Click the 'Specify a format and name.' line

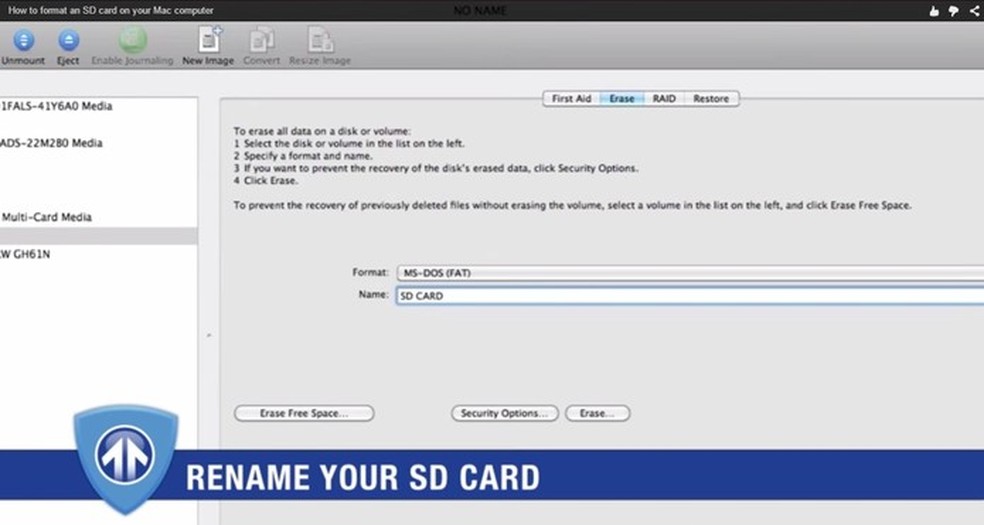303,156
